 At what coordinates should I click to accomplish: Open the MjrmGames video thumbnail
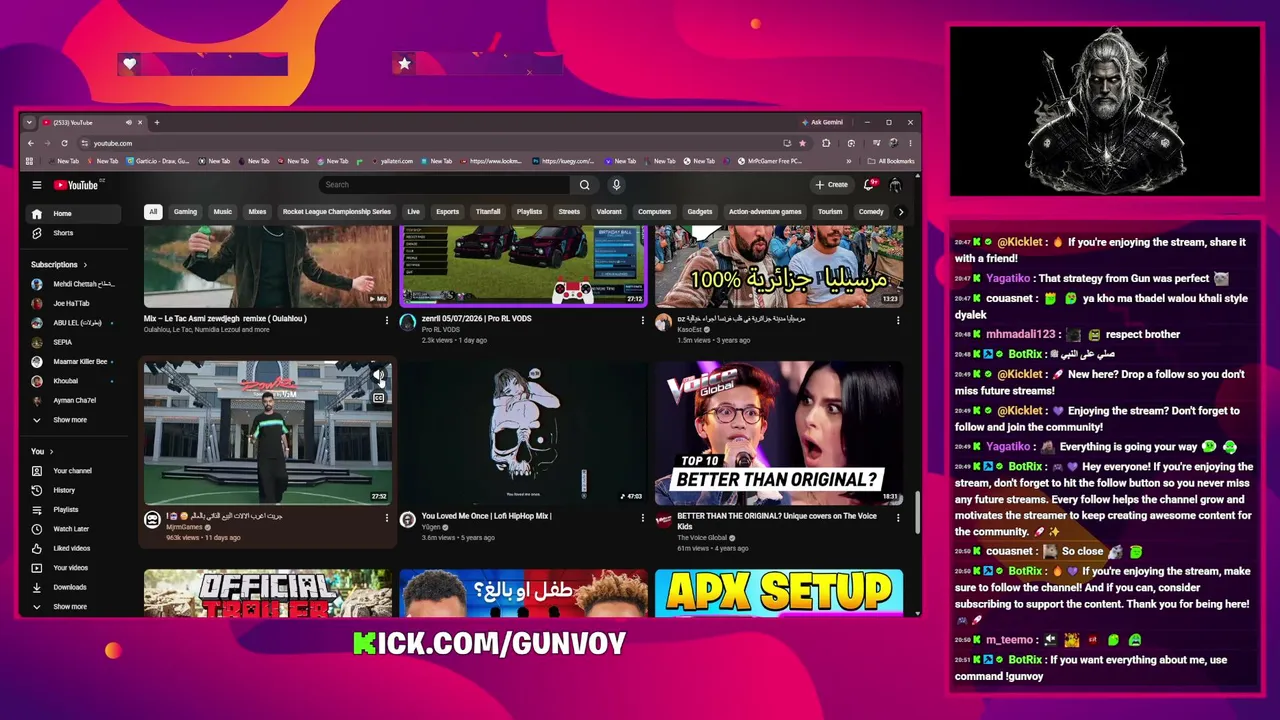coord(267,433)
